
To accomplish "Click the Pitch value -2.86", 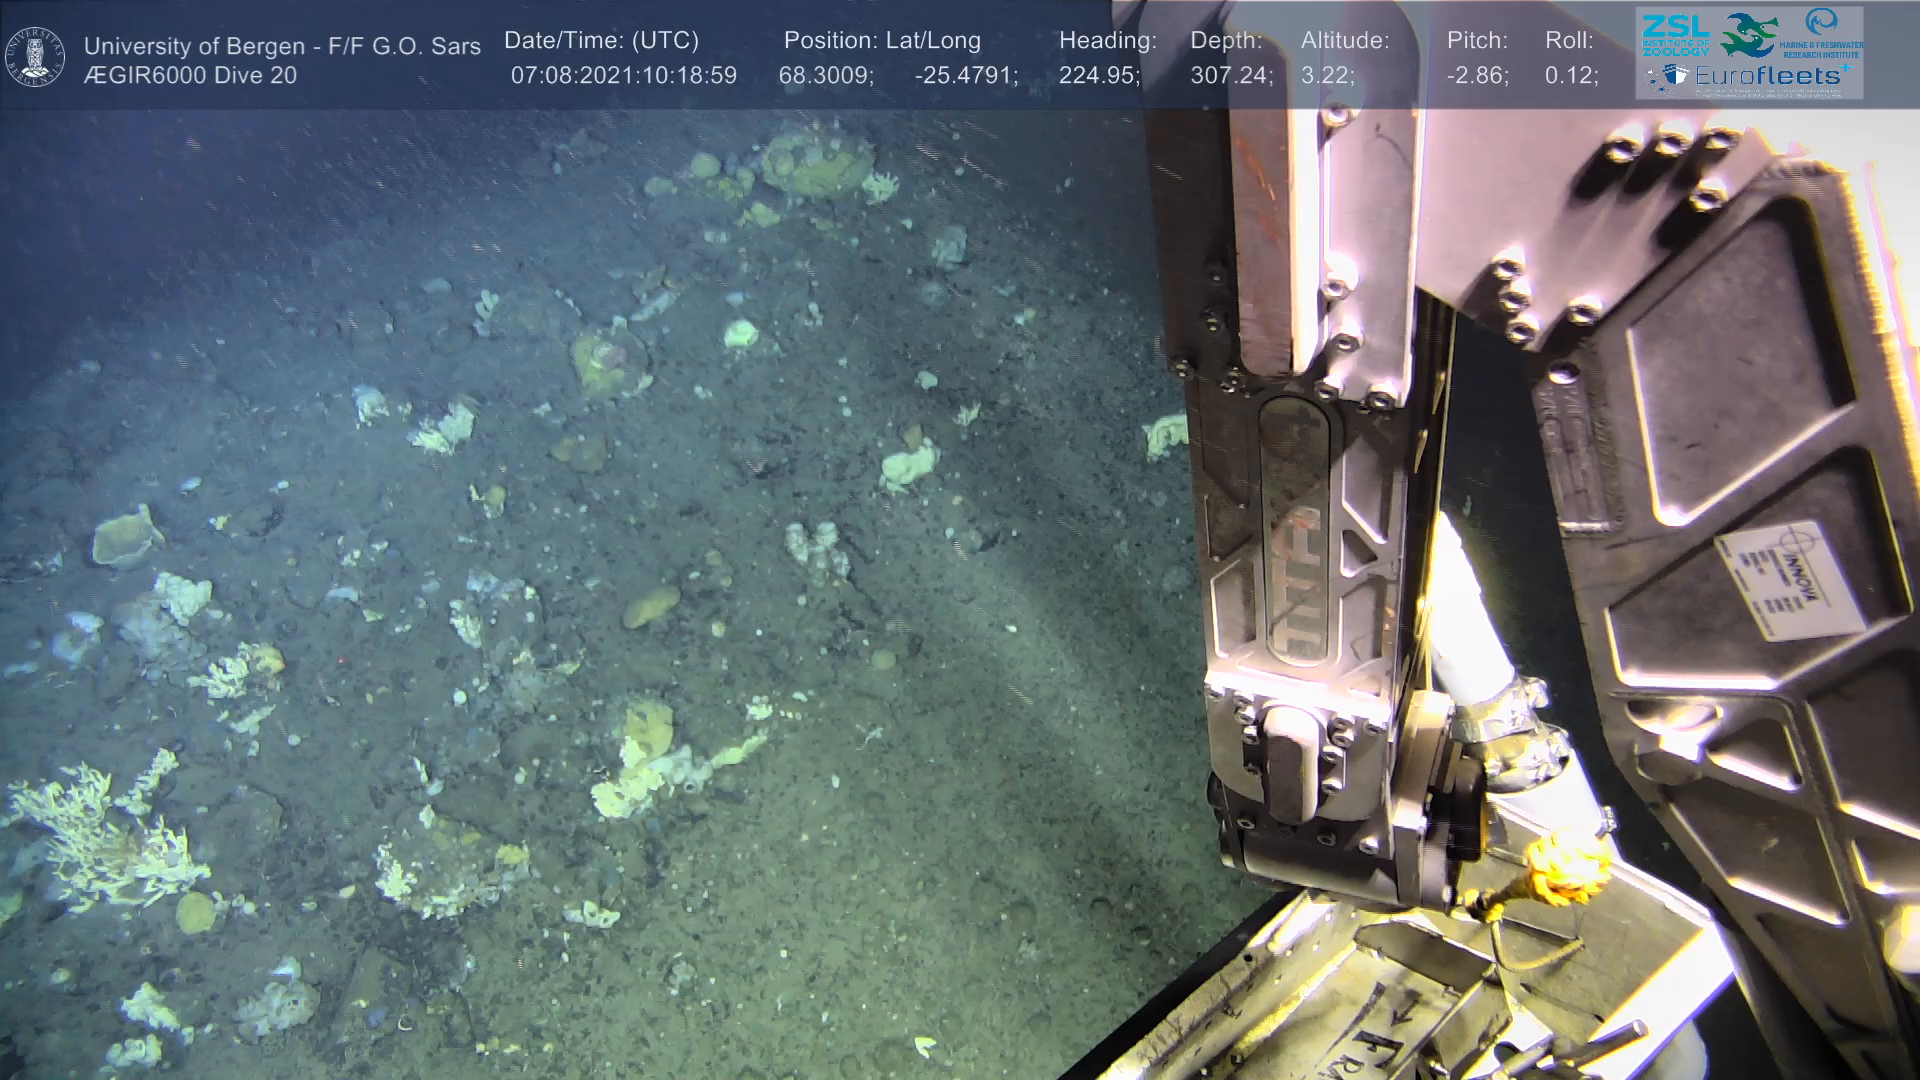I will click(1477, 76).
